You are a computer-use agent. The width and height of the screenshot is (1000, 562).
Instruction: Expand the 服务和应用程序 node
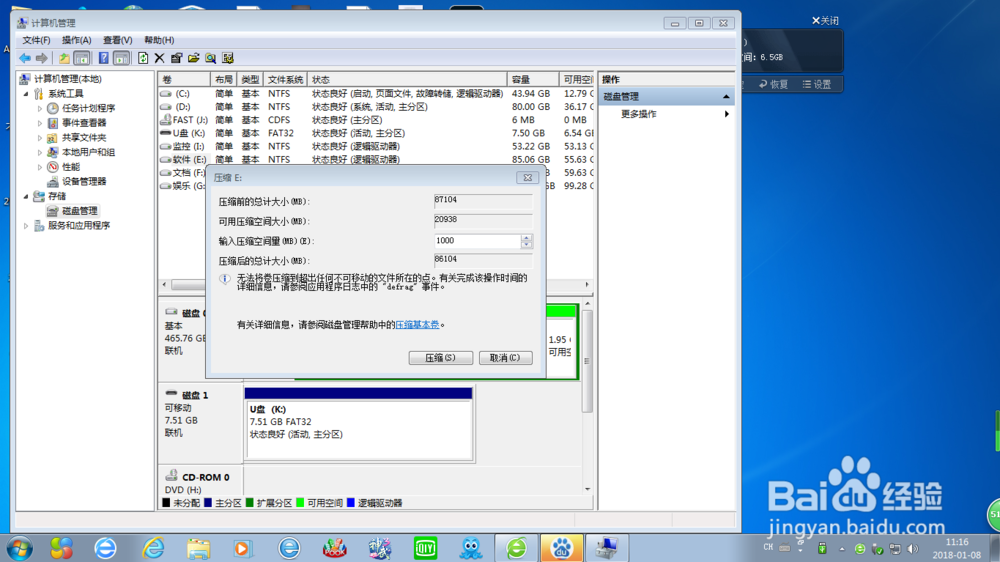[26, 226]
